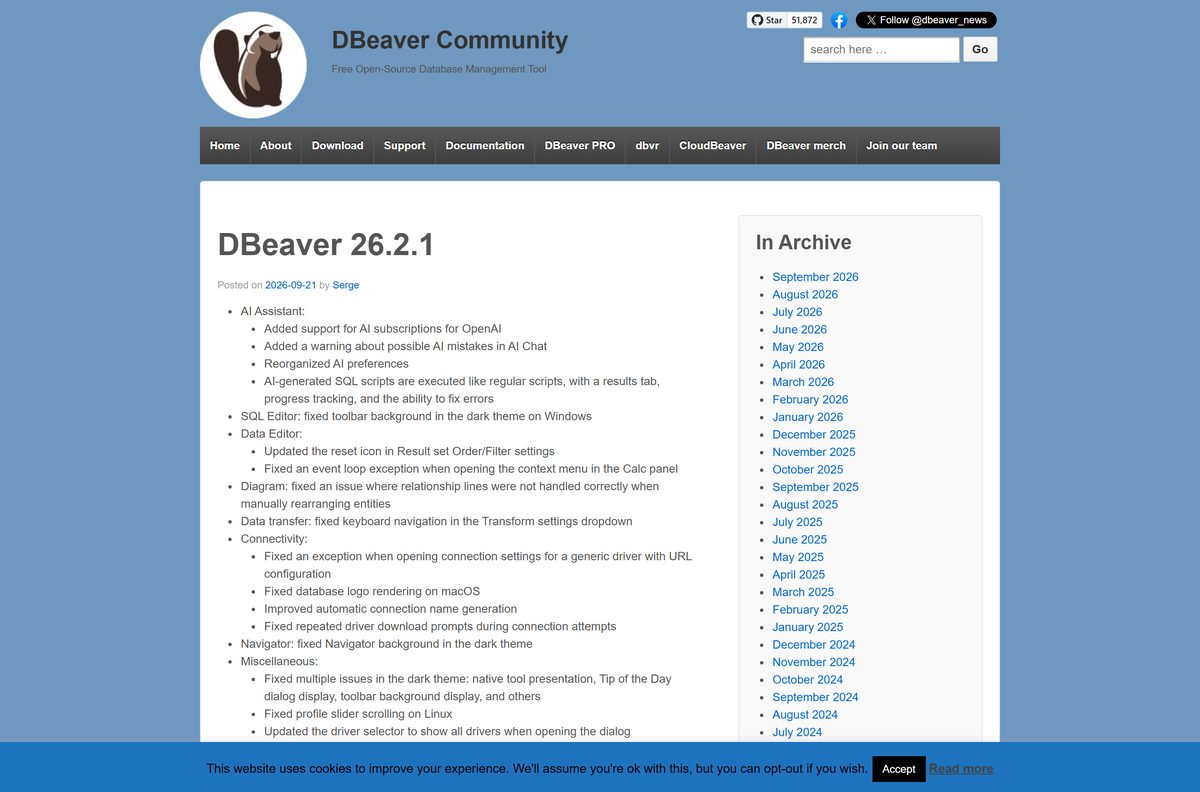Open October 2025 archive link
1200x792 pixels.
(808, 469)
